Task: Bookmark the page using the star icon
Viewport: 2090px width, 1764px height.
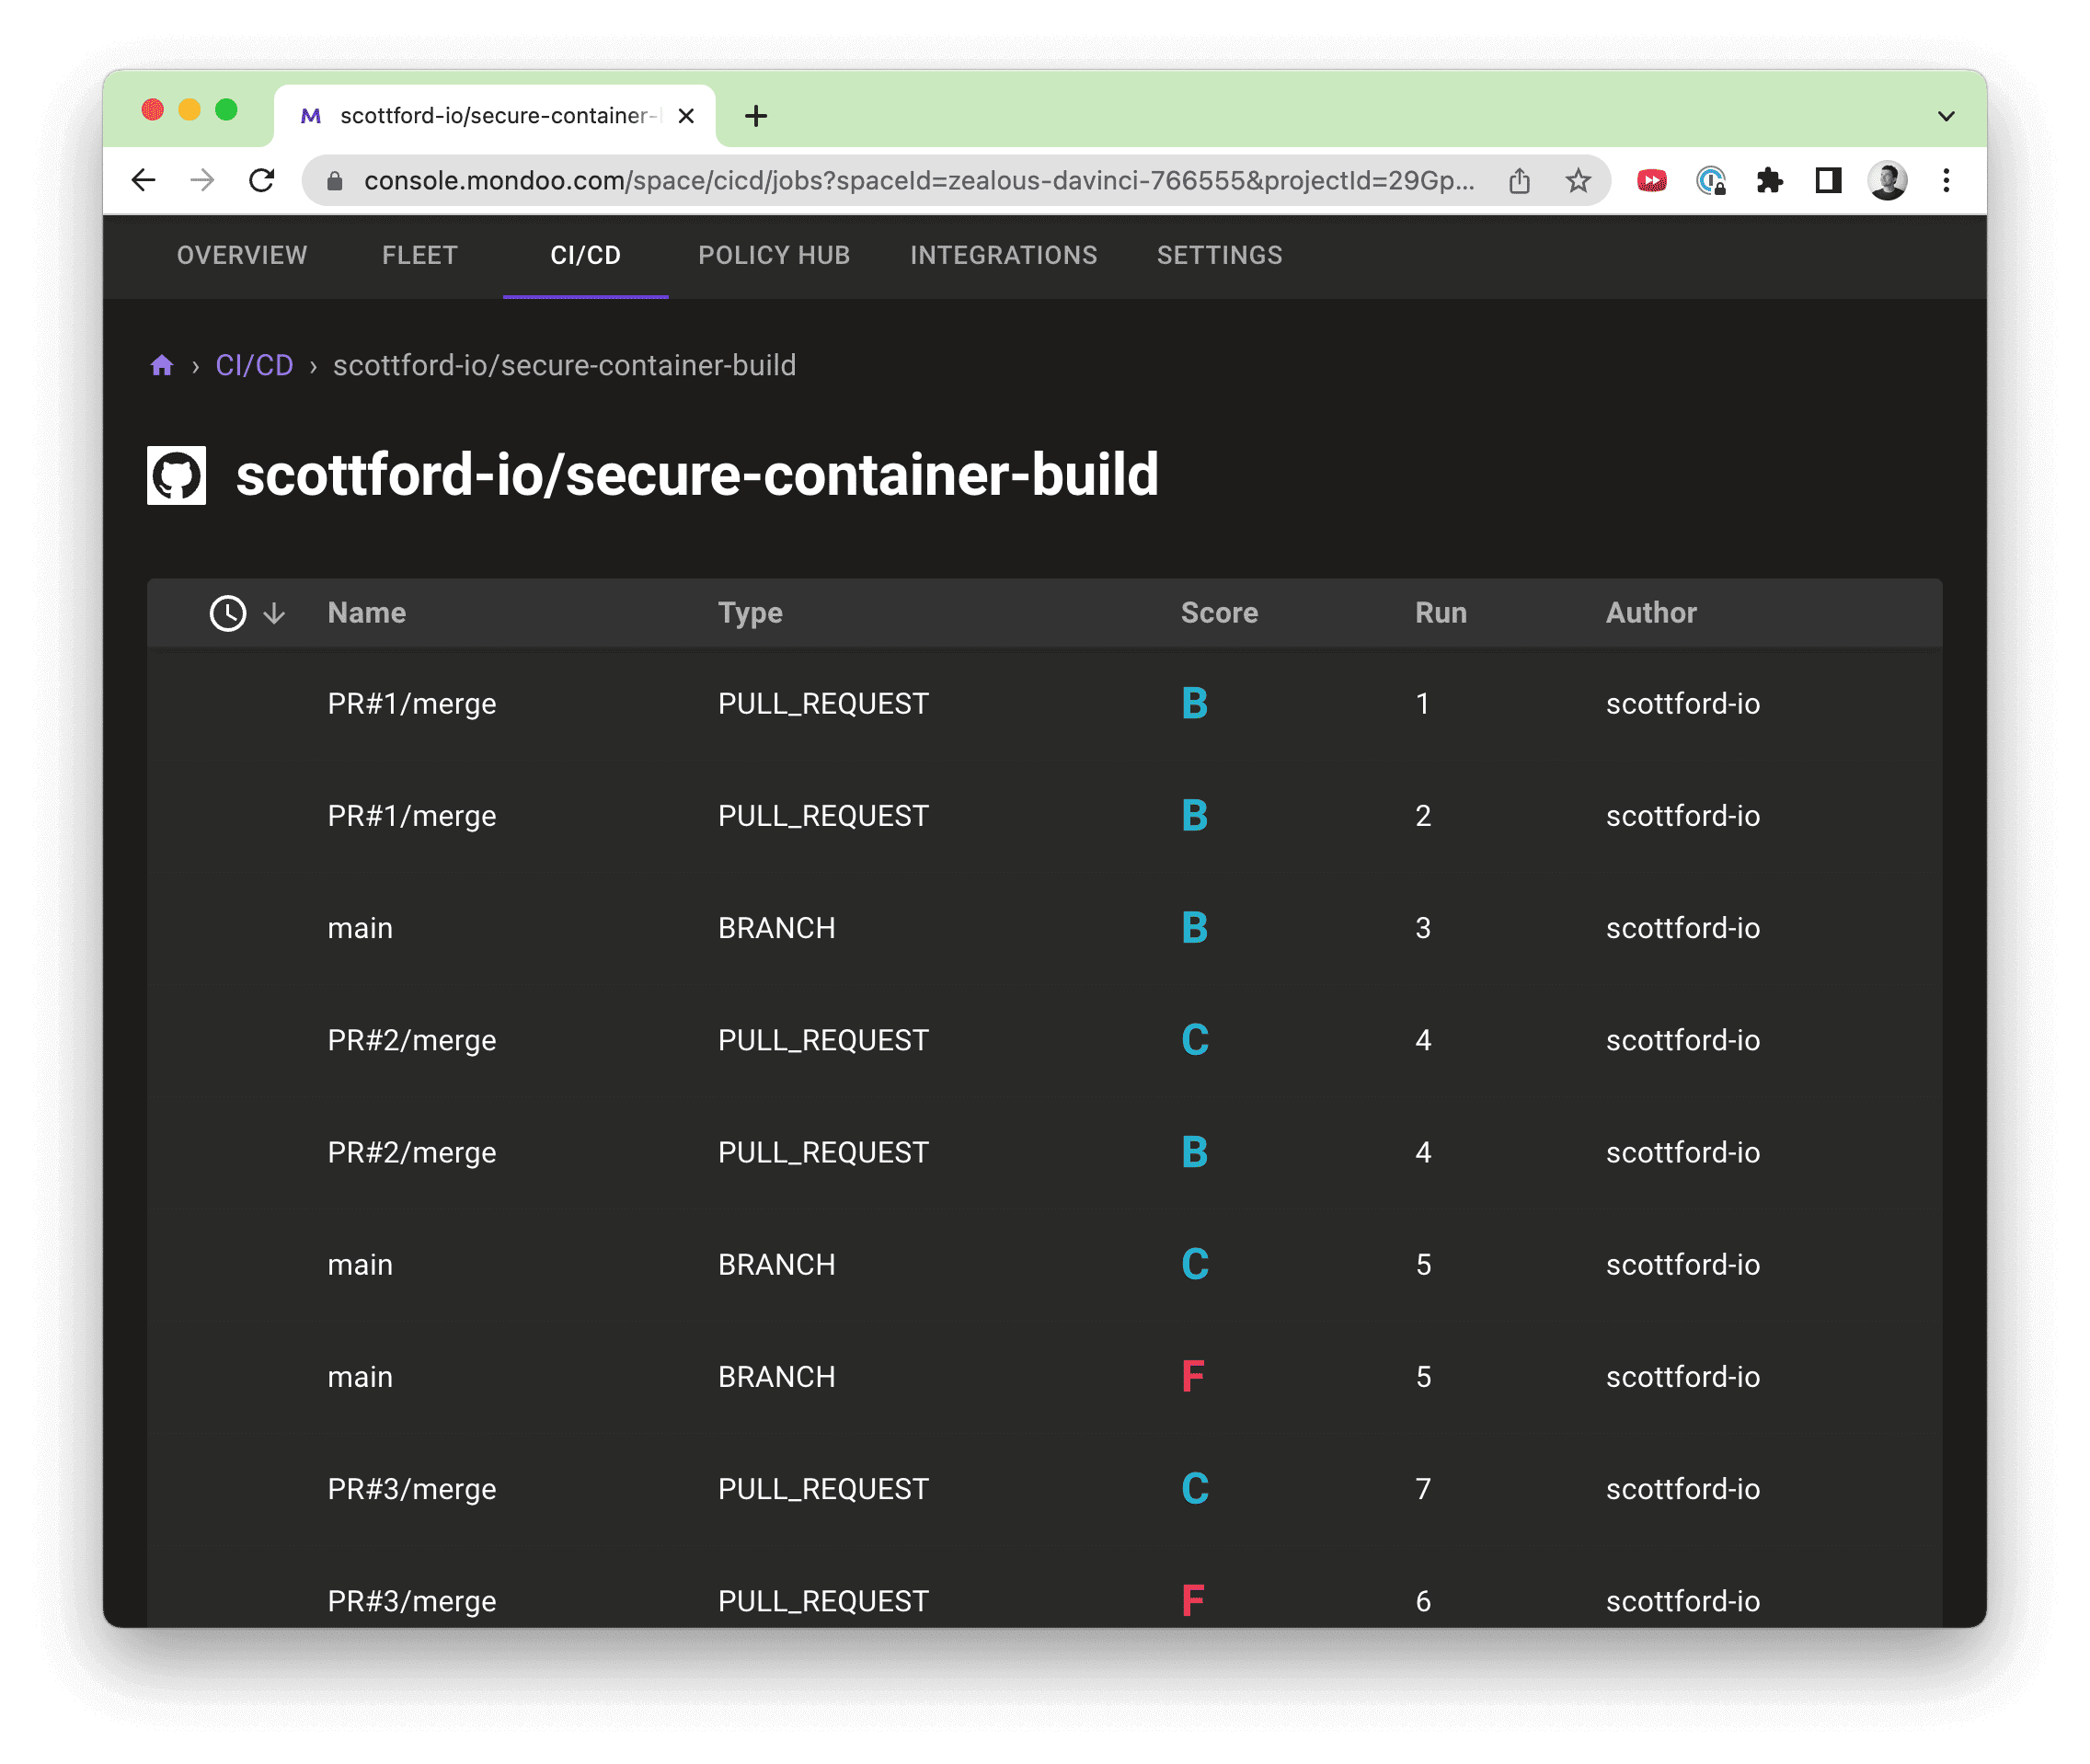Action: coord(1577,181)
